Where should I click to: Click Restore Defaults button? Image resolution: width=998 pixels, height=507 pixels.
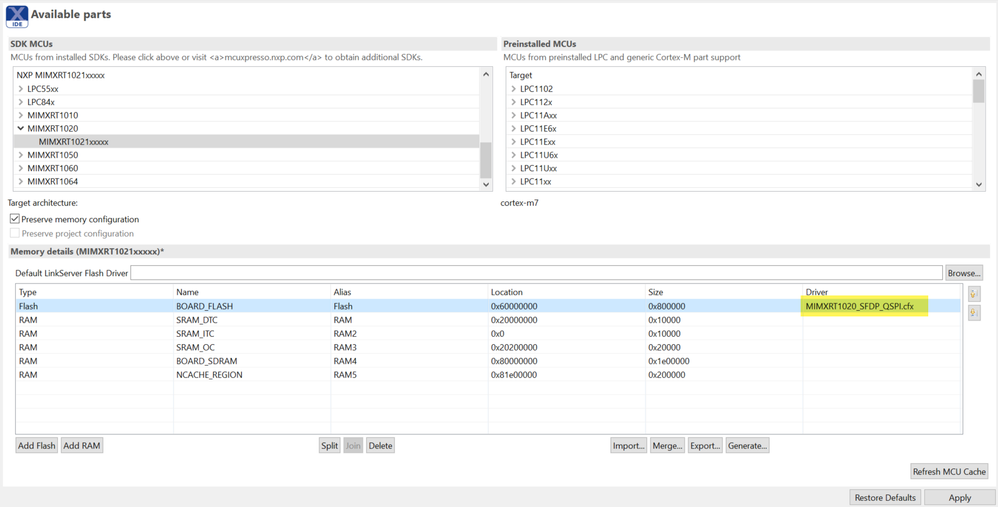[885, 497]
